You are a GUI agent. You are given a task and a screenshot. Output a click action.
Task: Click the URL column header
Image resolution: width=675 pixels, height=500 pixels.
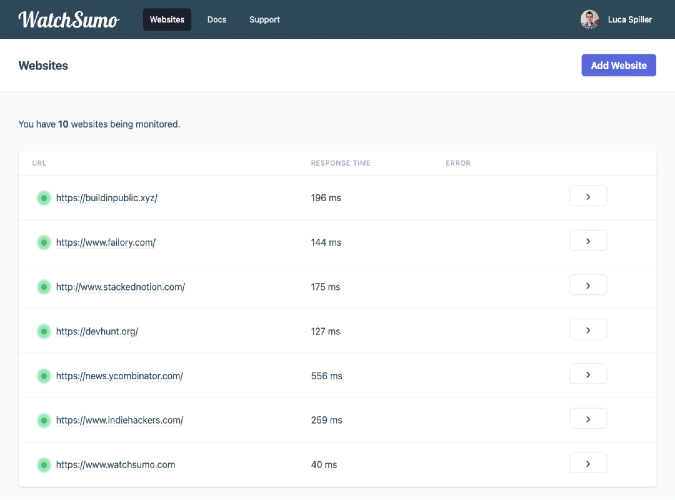(x=39, y=163)
